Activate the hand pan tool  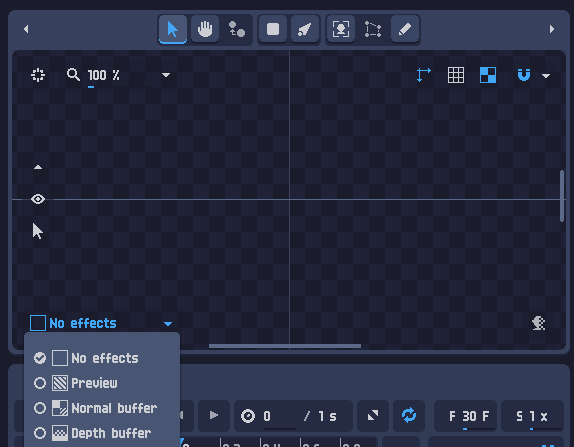(x=205, y=29)
